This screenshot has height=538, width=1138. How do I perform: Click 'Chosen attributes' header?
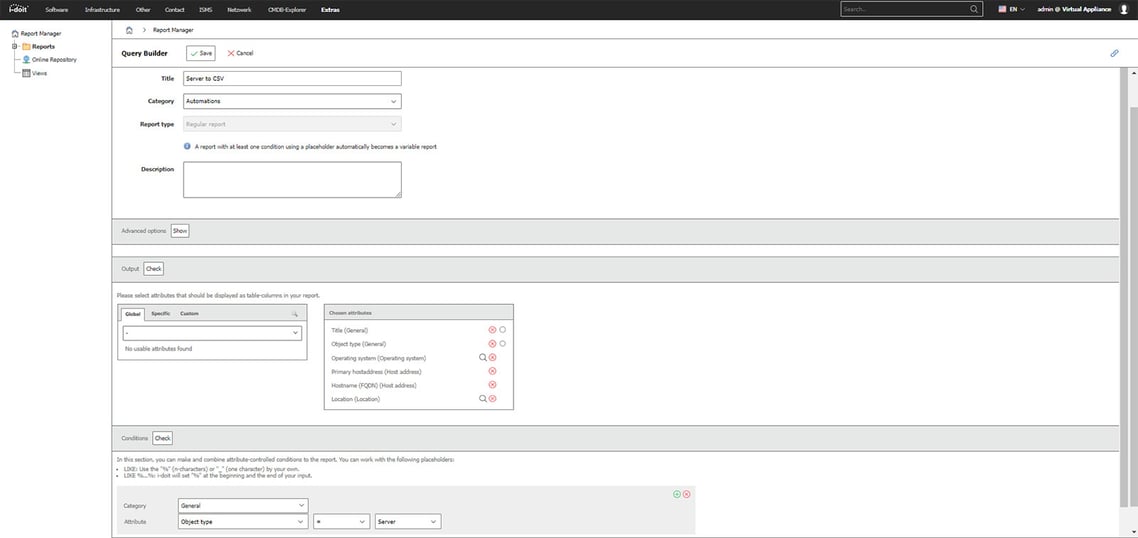351,313
